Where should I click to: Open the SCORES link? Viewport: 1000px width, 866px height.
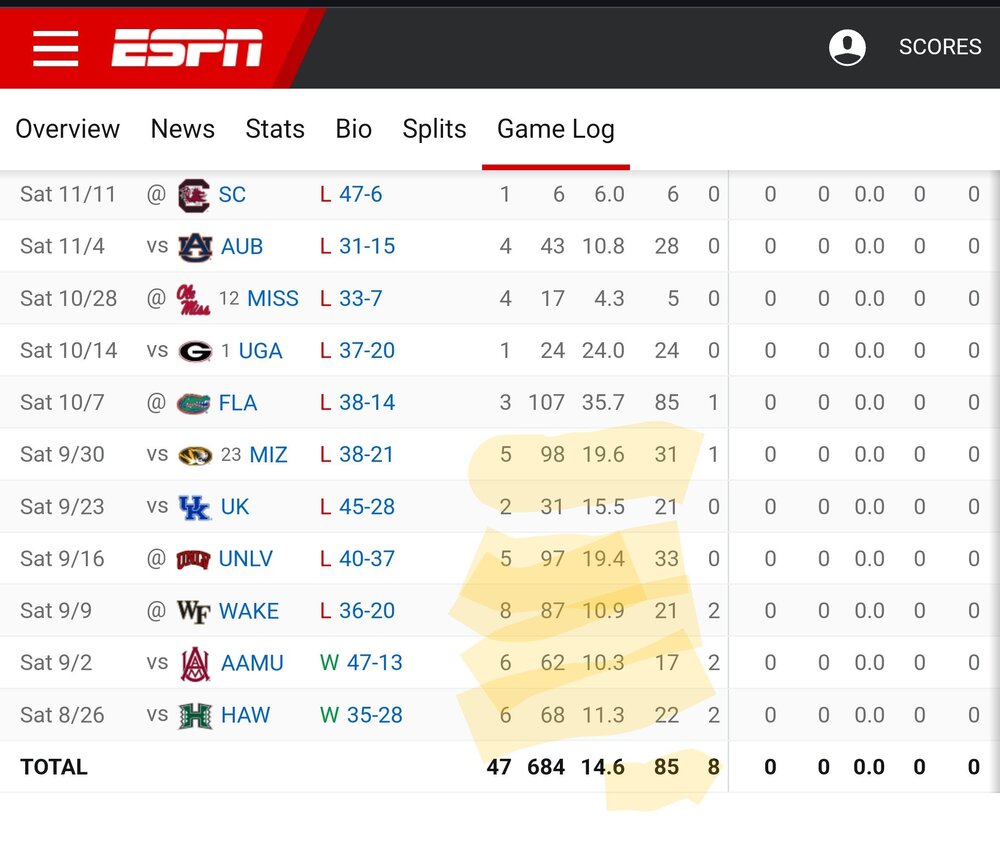point(940,47)
